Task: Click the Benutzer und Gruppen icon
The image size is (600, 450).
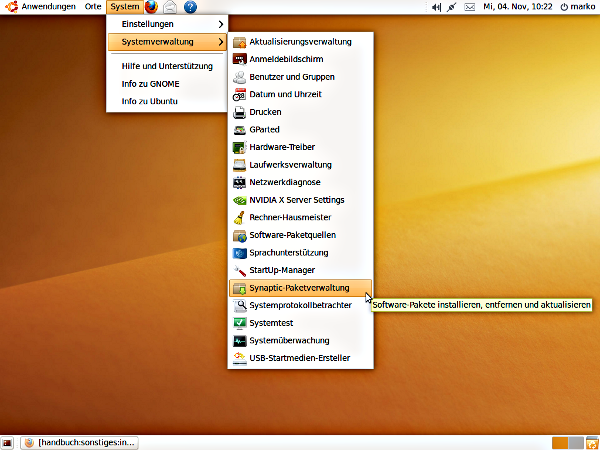Action: [x=240, y=77]
